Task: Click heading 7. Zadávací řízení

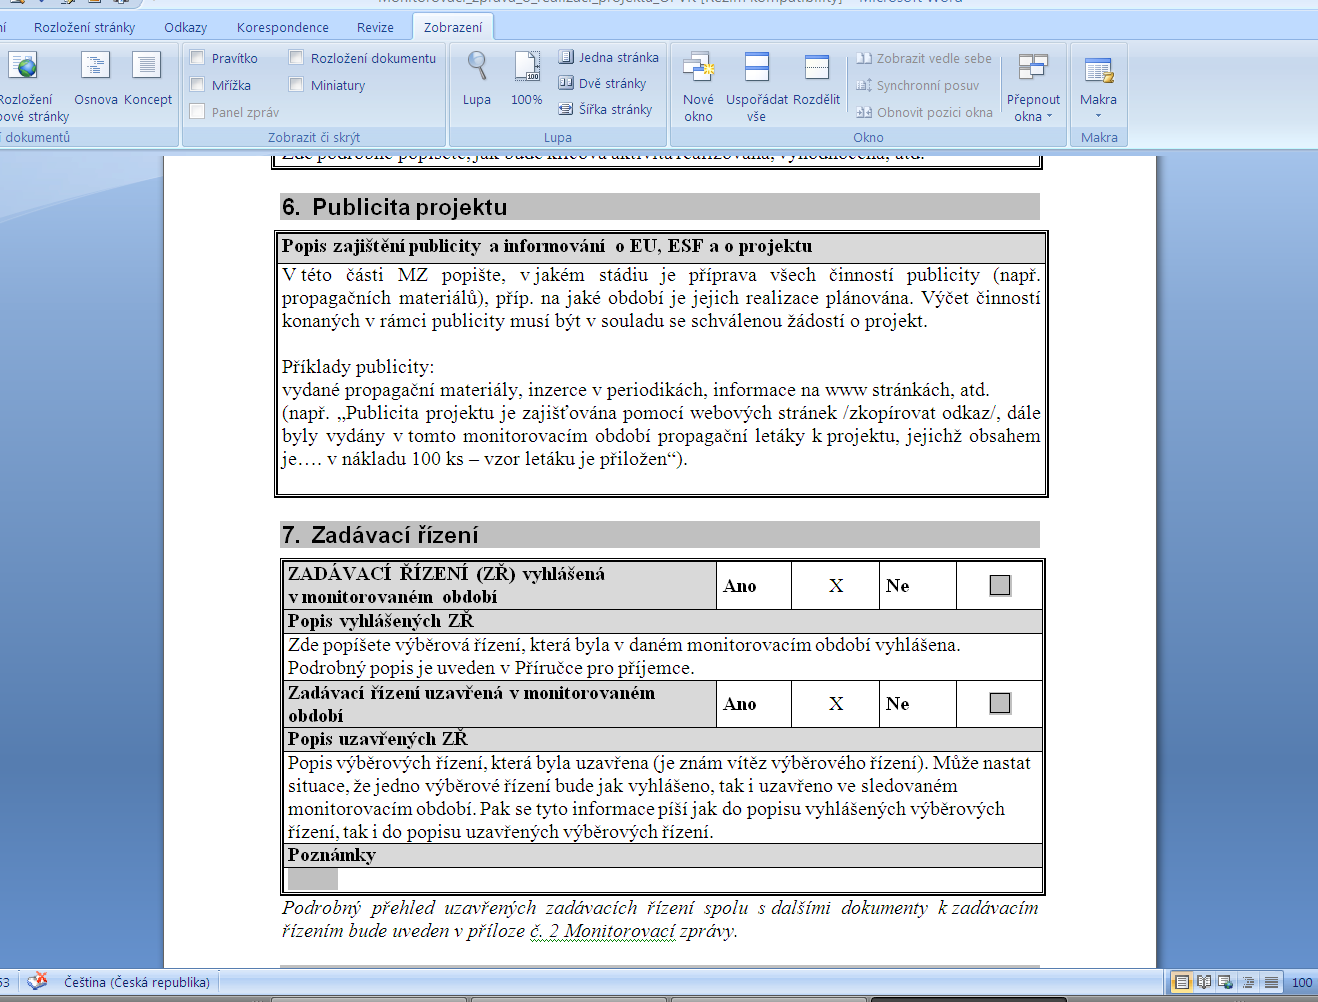Action: [380, 535]
